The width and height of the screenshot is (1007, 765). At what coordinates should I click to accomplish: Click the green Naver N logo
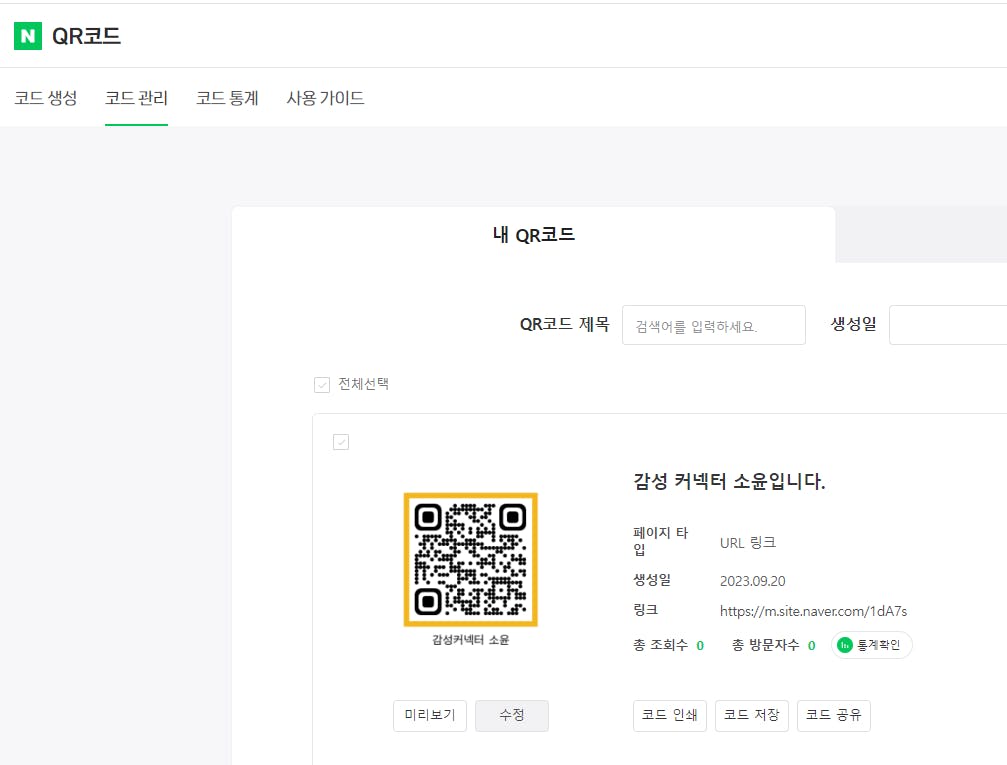28,36
